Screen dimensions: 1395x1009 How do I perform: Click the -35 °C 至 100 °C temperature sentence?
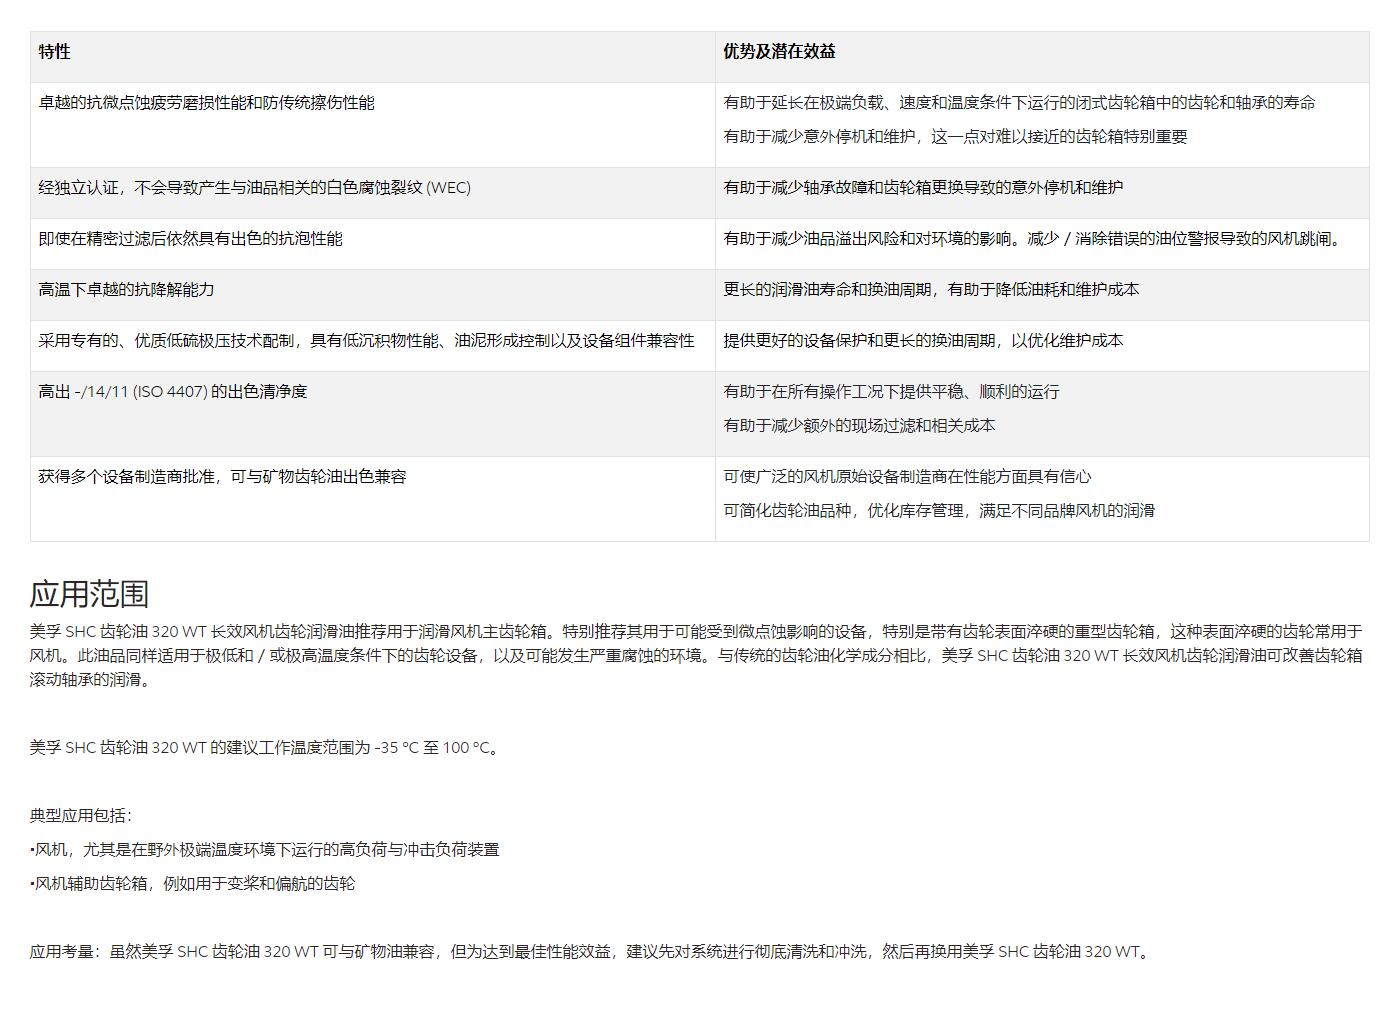click(265, 748)
